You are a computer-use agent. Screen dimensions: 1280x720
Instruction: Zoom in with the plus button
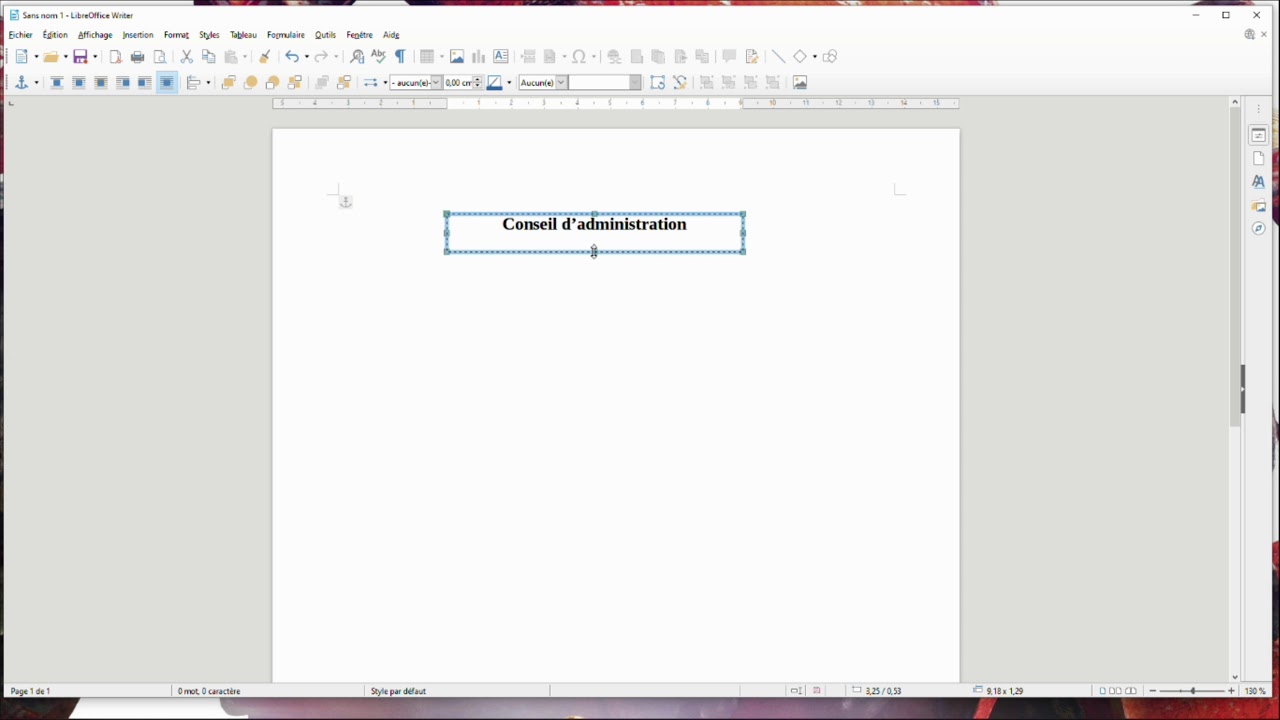(1231, 691)
